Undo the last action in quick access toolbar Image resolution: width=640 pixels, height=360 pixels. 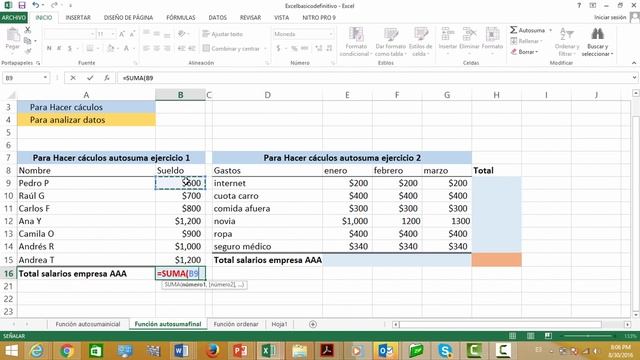36,5
